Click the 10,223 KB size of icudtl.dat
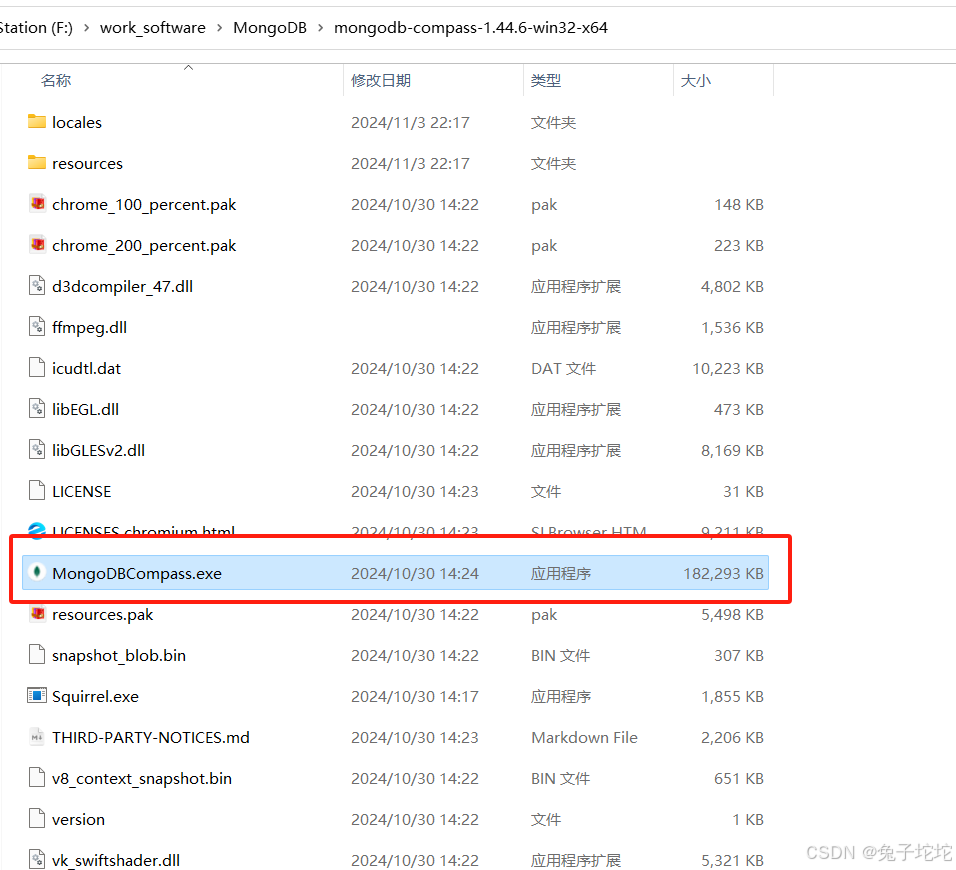Screen dimensions: 956x870 728,368
